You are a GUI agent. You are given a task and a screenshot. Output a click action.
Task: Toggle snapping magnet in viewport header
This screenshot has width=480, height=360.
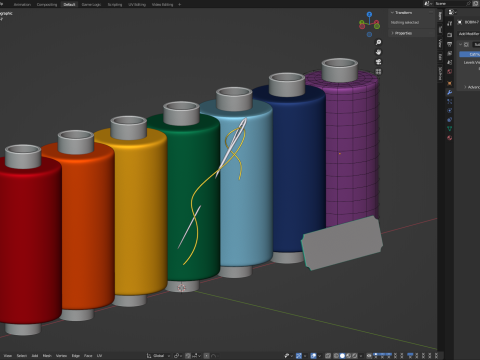pyautogui.click(x=188, y=356)
